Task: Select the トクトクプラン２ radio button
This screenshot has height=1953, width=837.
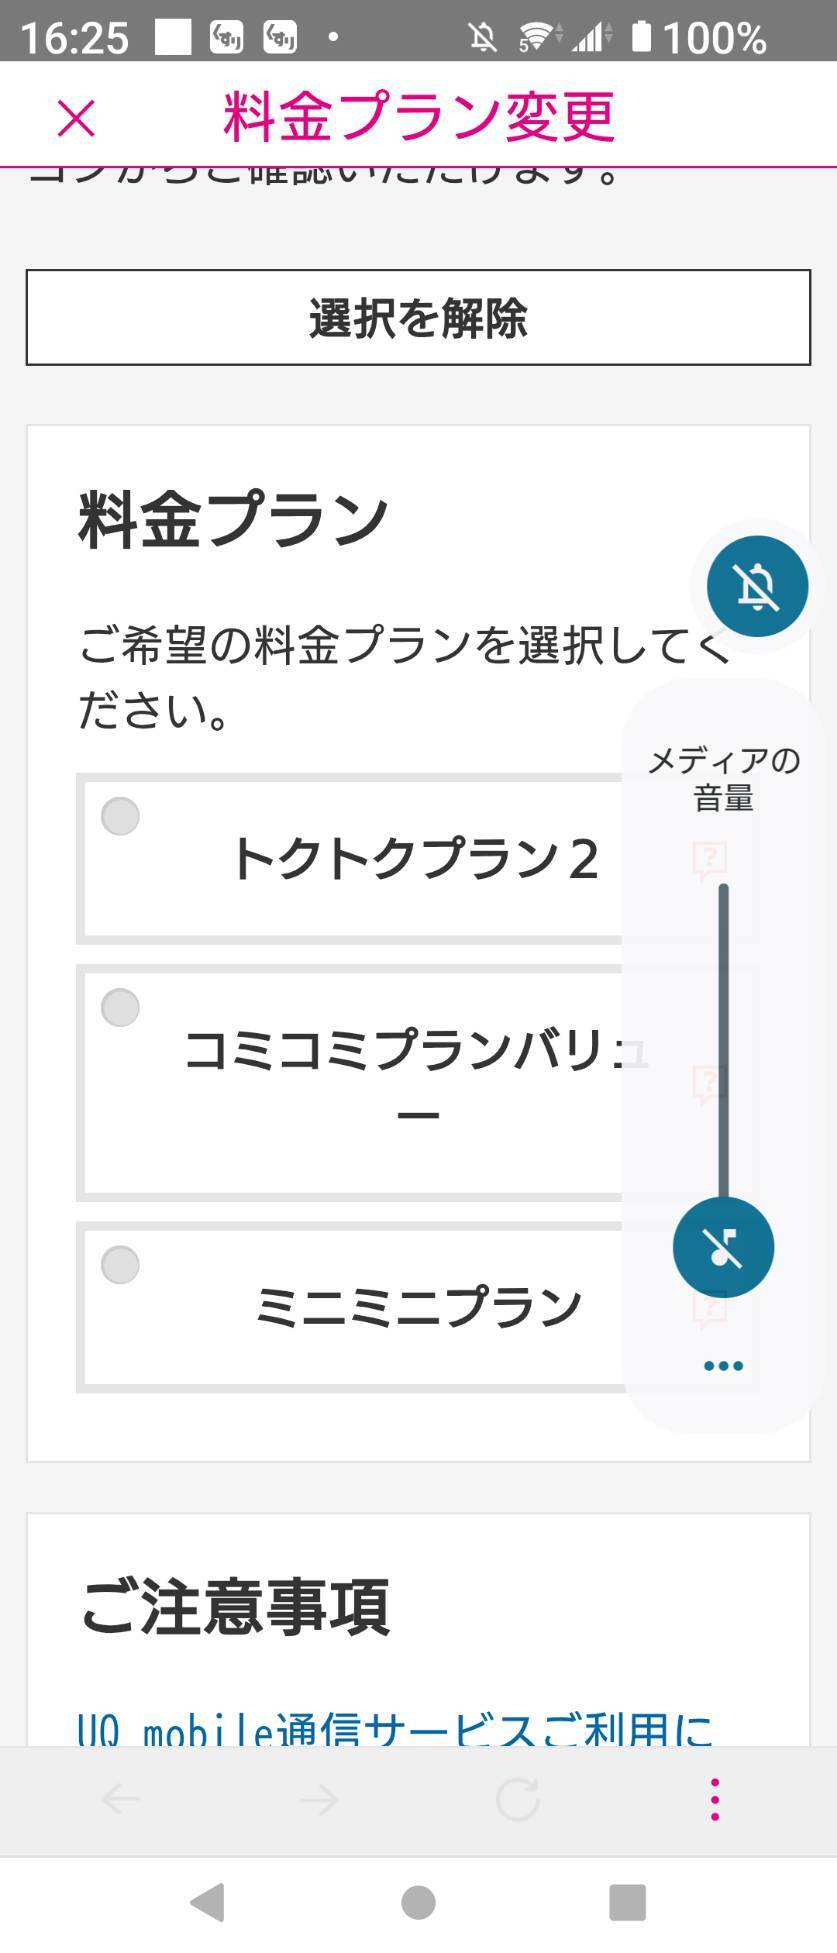Action: click(120, 816)
